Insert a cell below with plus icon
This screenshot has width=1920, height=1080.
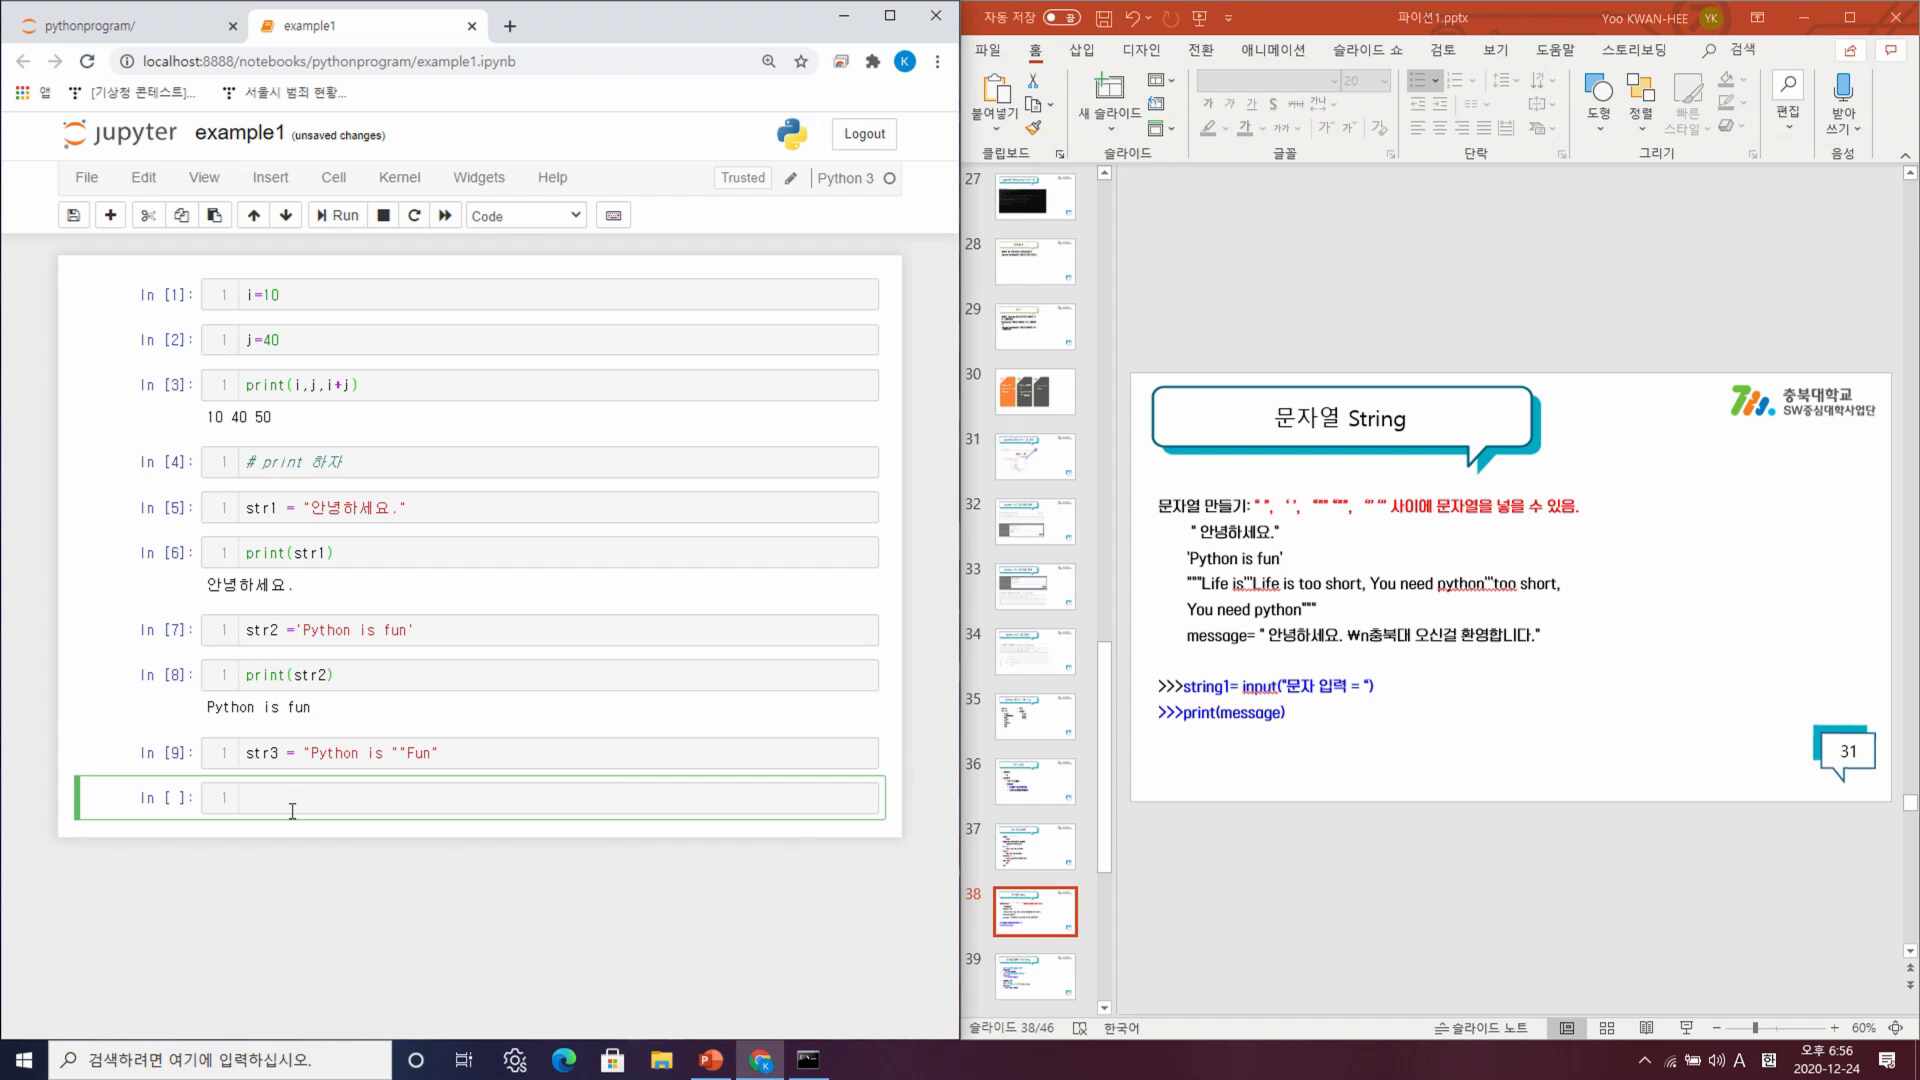click(x=110, y=215)
